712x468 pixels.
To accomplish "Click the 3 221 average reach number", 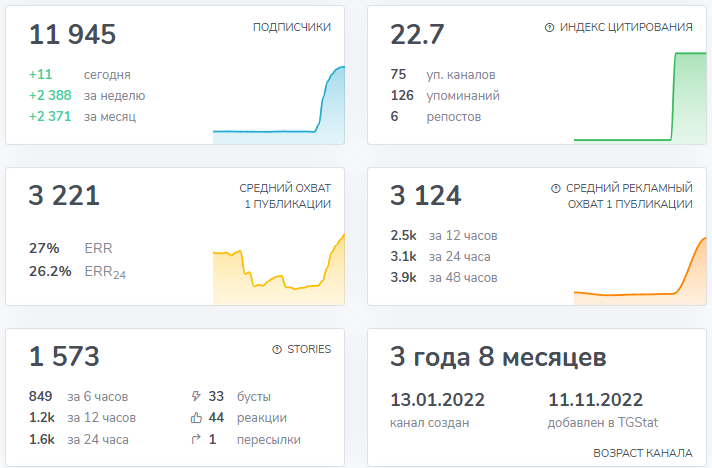I will click(65, 196).
